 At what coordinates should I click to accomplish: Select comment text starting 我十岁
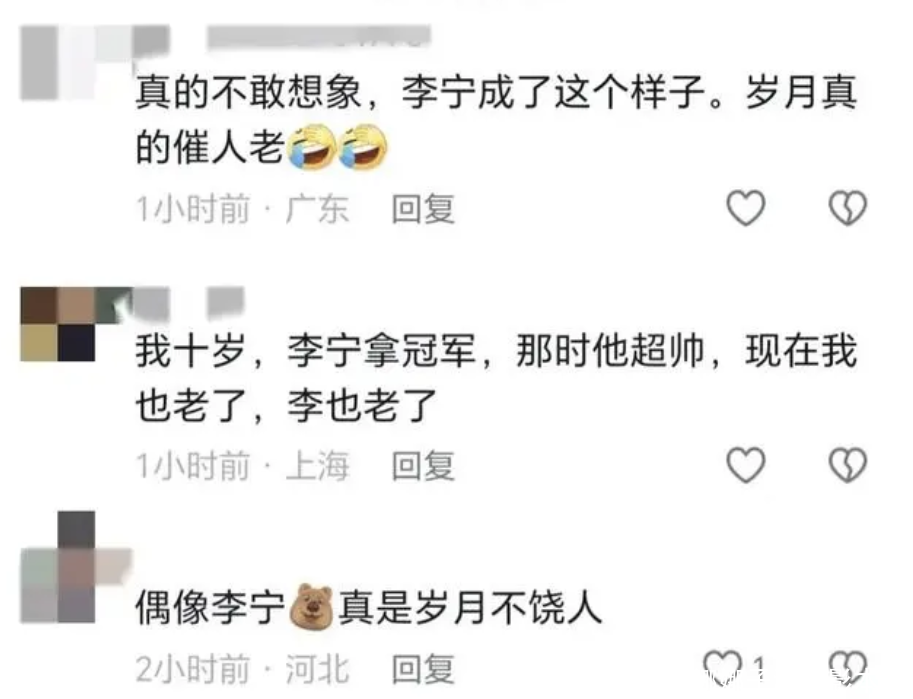click(496, 377)
